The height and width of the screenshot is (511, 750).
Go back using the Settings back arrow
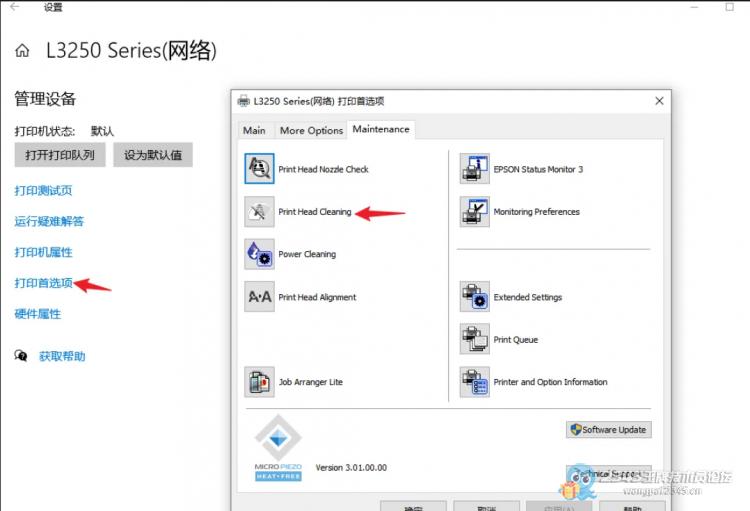tap(14, 7)
